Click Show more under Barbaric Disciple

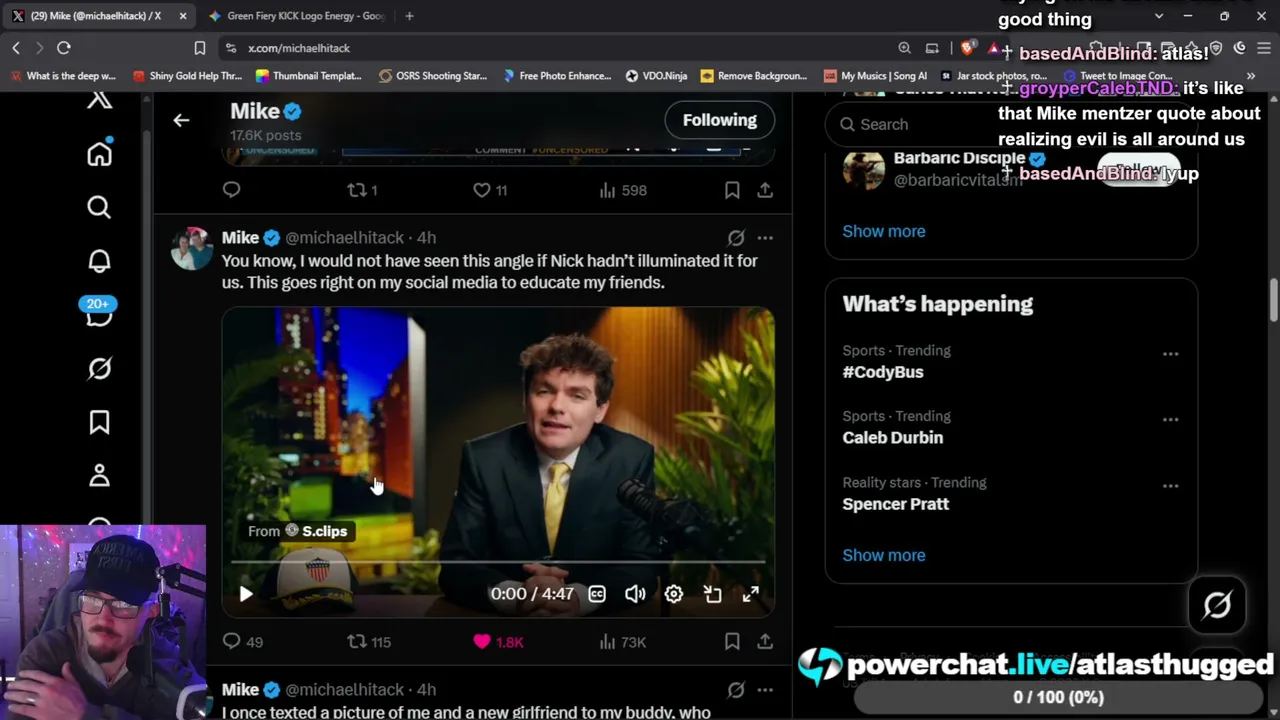pyautogui.click(x=884, y=231)
